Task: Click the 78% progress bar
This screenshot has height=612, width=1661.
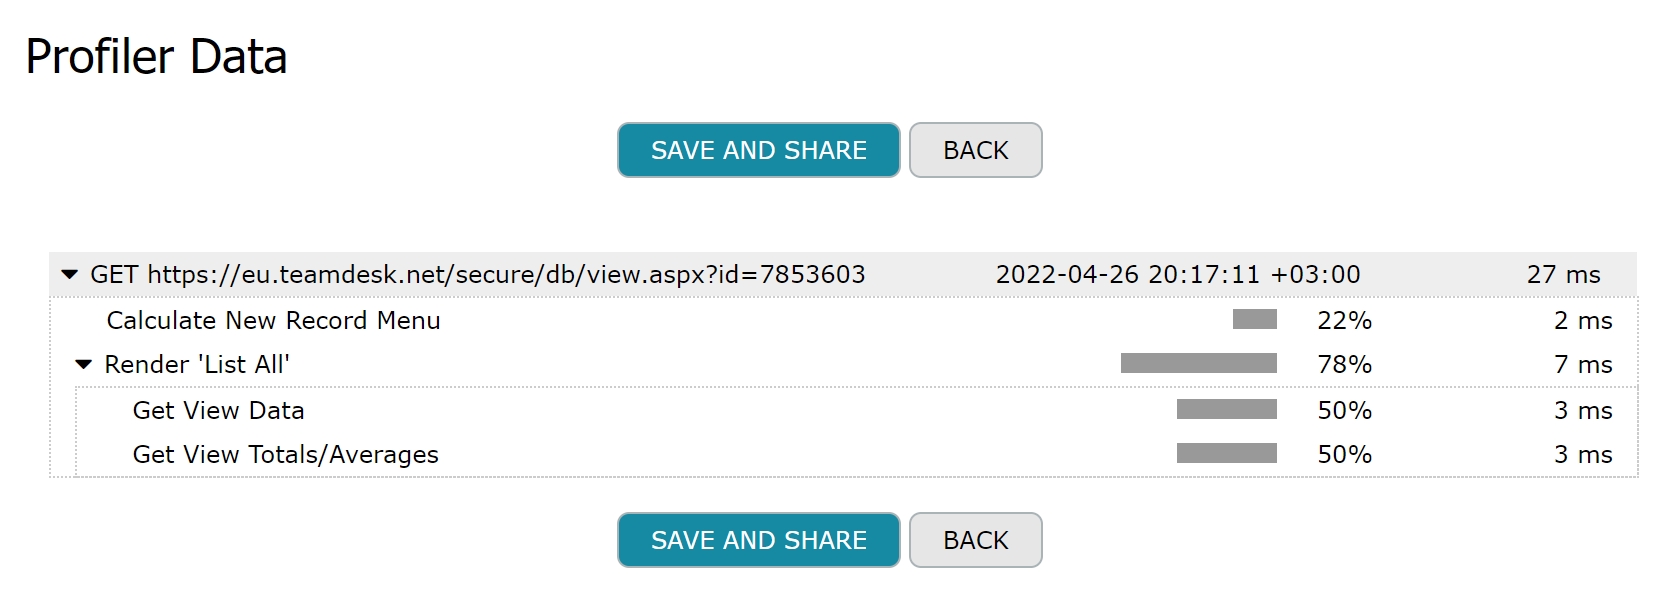Action: point(1198,364)
